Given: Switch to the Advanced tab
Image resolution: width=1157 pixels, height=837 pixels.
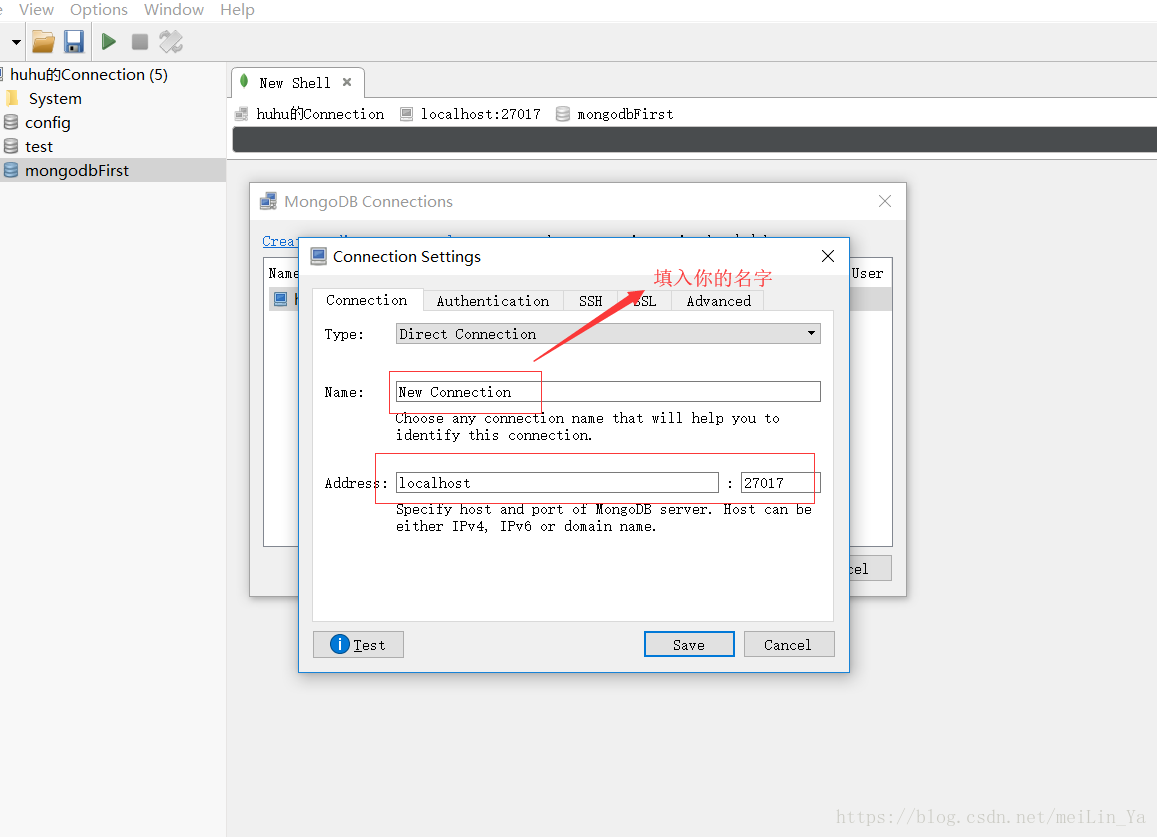Looking at the screenshot, I should (x=719, y=301).
